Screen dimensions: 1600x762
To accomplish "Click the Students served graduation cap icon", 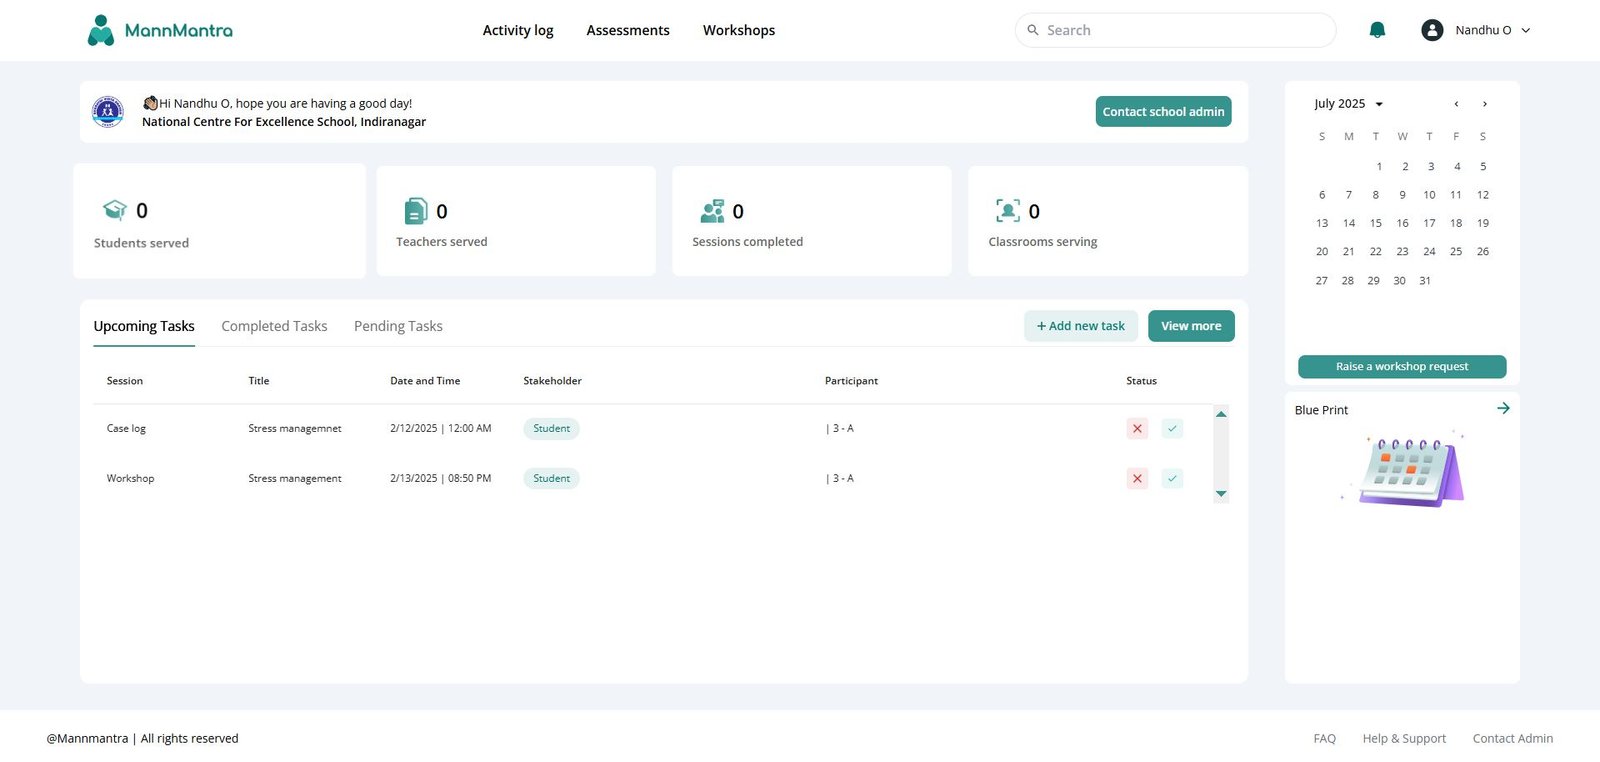I will pos(115,210).
